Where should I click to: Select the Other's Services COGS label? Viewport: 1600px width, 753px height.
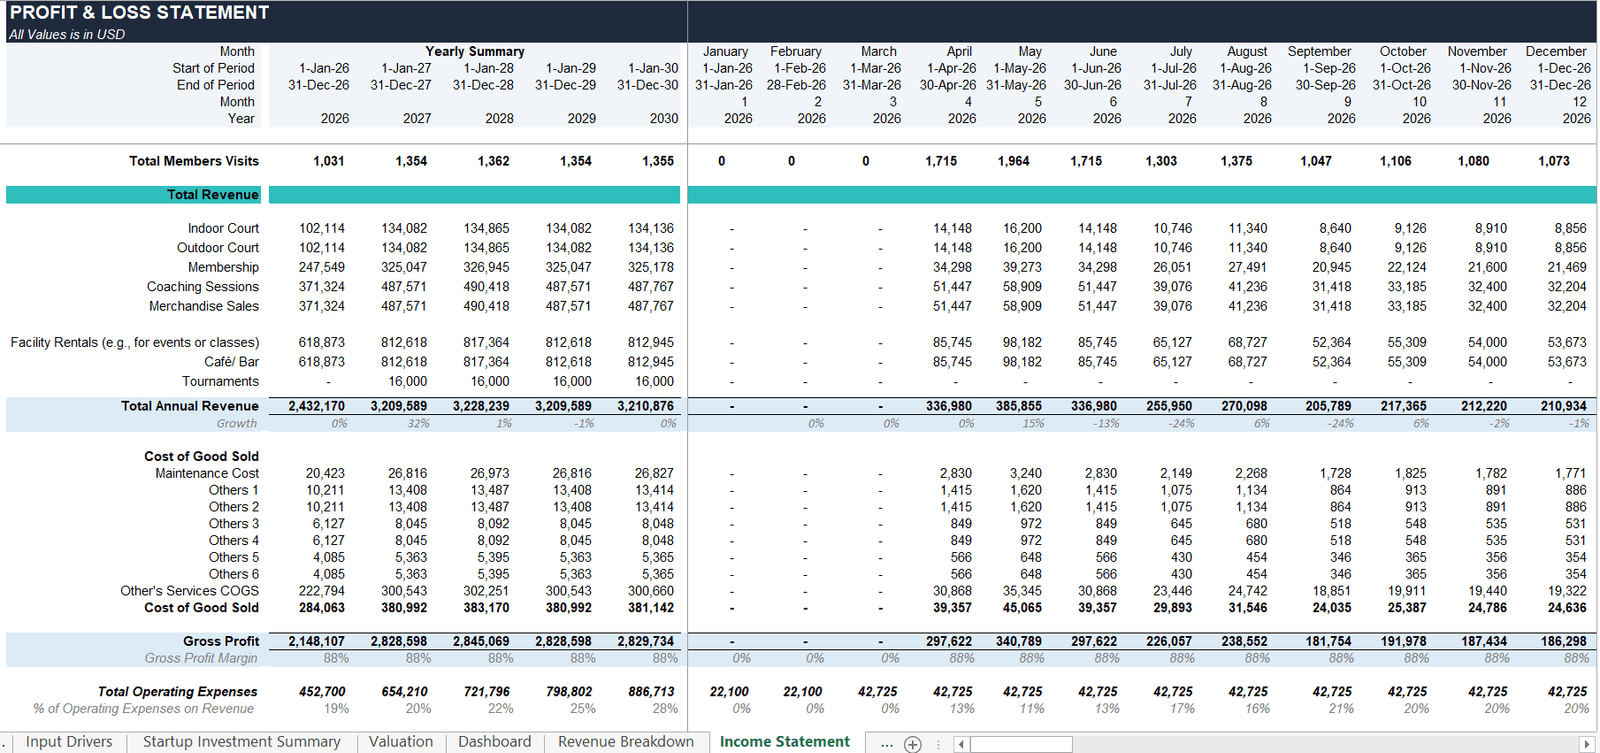[190, 591]
